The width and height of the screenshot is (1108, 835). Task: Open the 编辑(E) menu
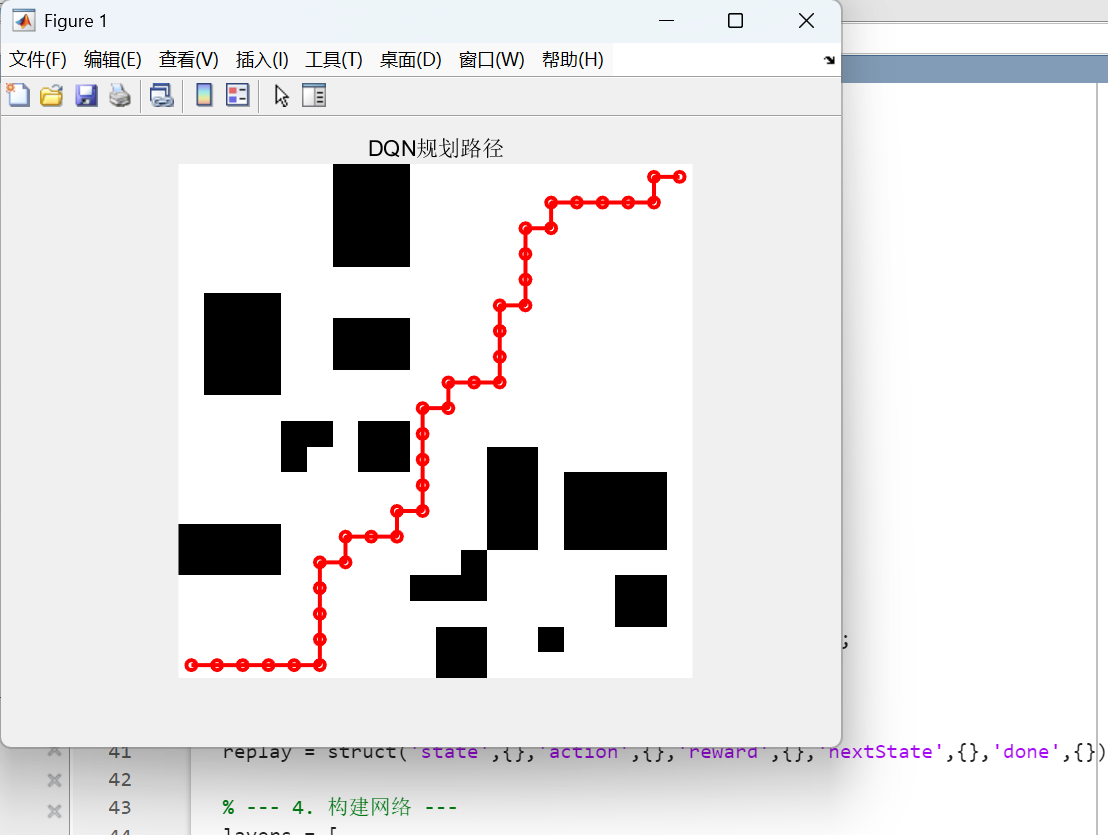pos(113,59)
